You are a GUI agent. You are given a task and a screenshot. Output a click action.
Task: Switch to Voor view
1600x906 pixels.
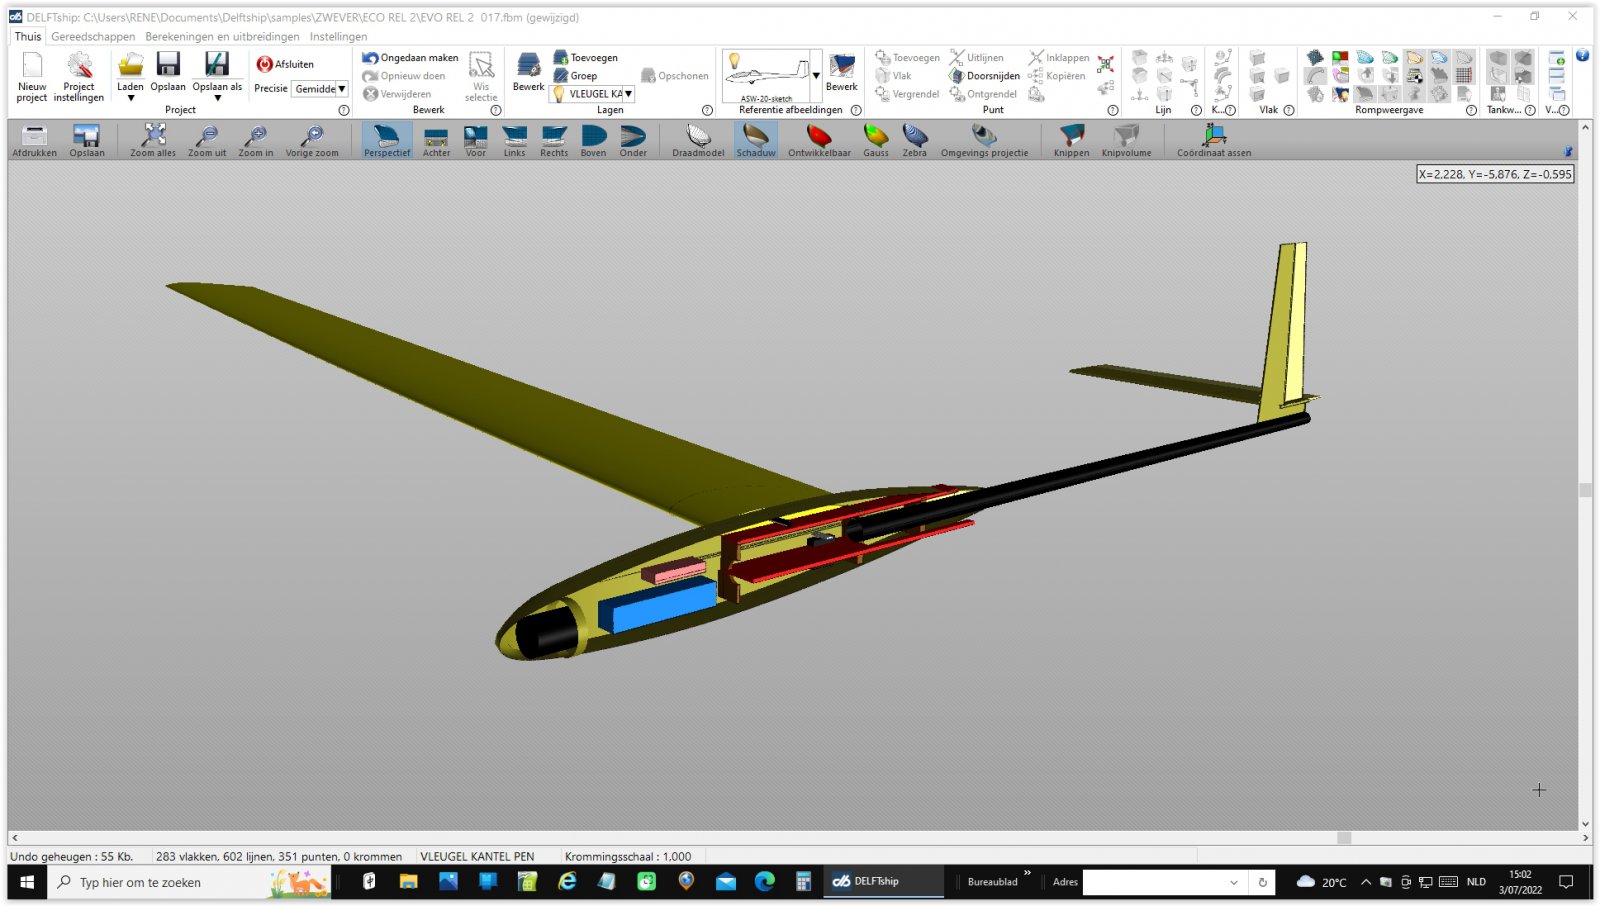pos(476,140)
